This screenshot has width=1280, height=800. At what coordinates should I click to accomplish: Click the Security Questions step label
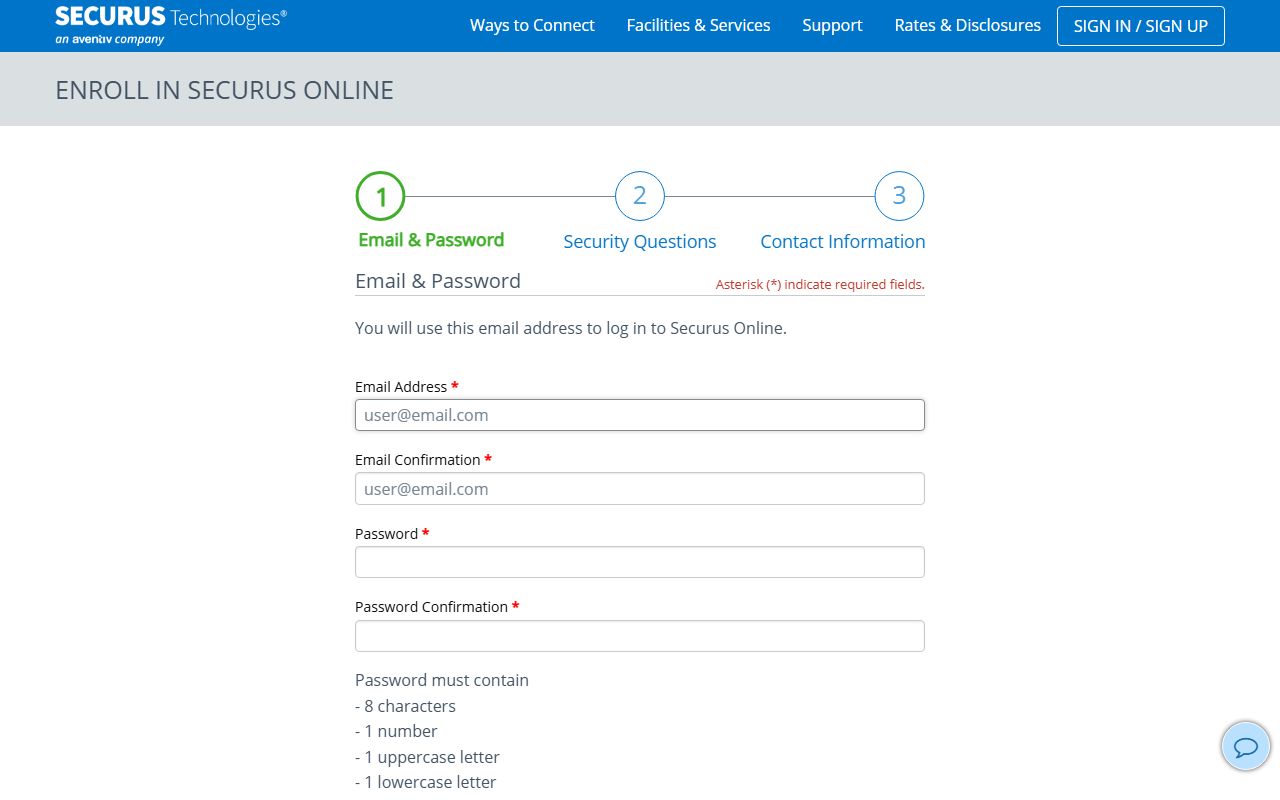[x=640, y=242]
